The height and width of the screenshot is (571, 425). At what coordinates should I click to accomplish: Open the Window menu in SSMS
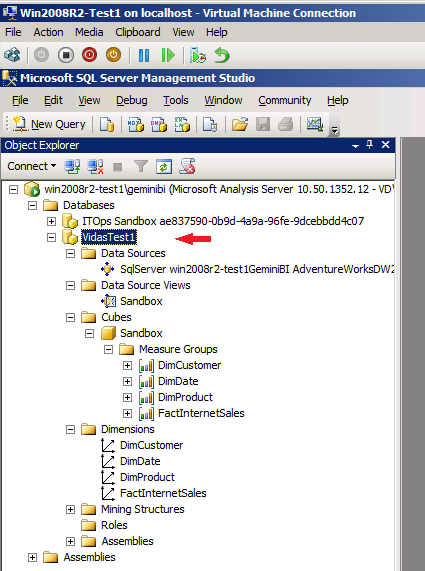(223, 100)
